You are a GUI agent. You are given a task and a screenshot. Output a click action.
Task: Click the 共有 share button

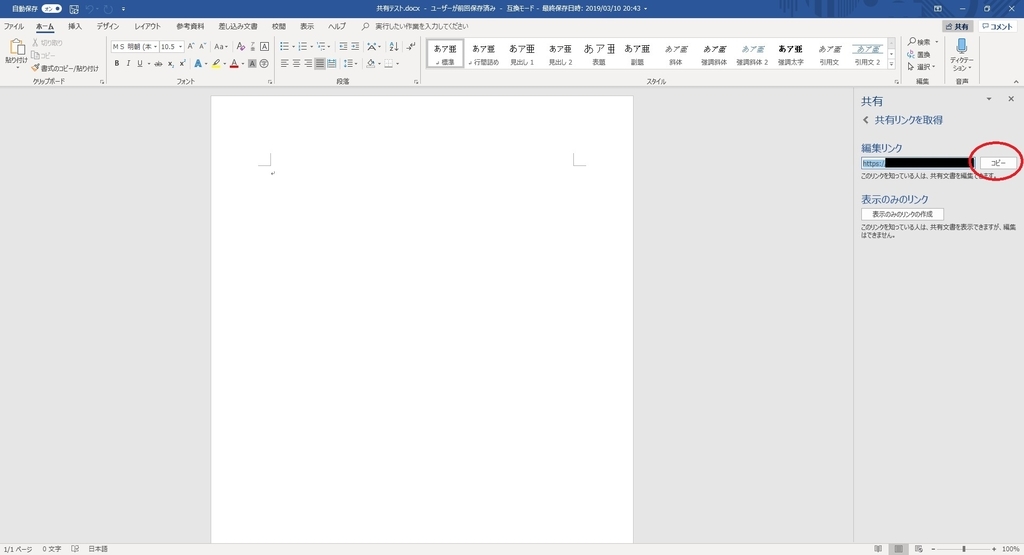957,27
